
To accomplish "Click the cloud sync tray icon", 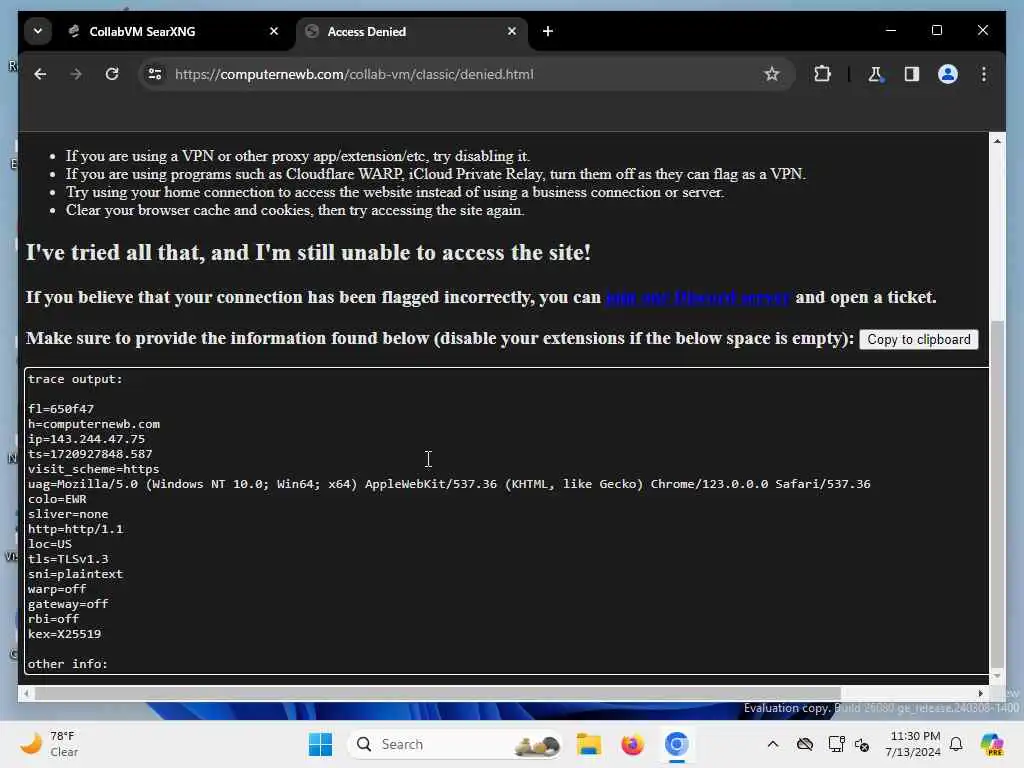I will (805, 744).
